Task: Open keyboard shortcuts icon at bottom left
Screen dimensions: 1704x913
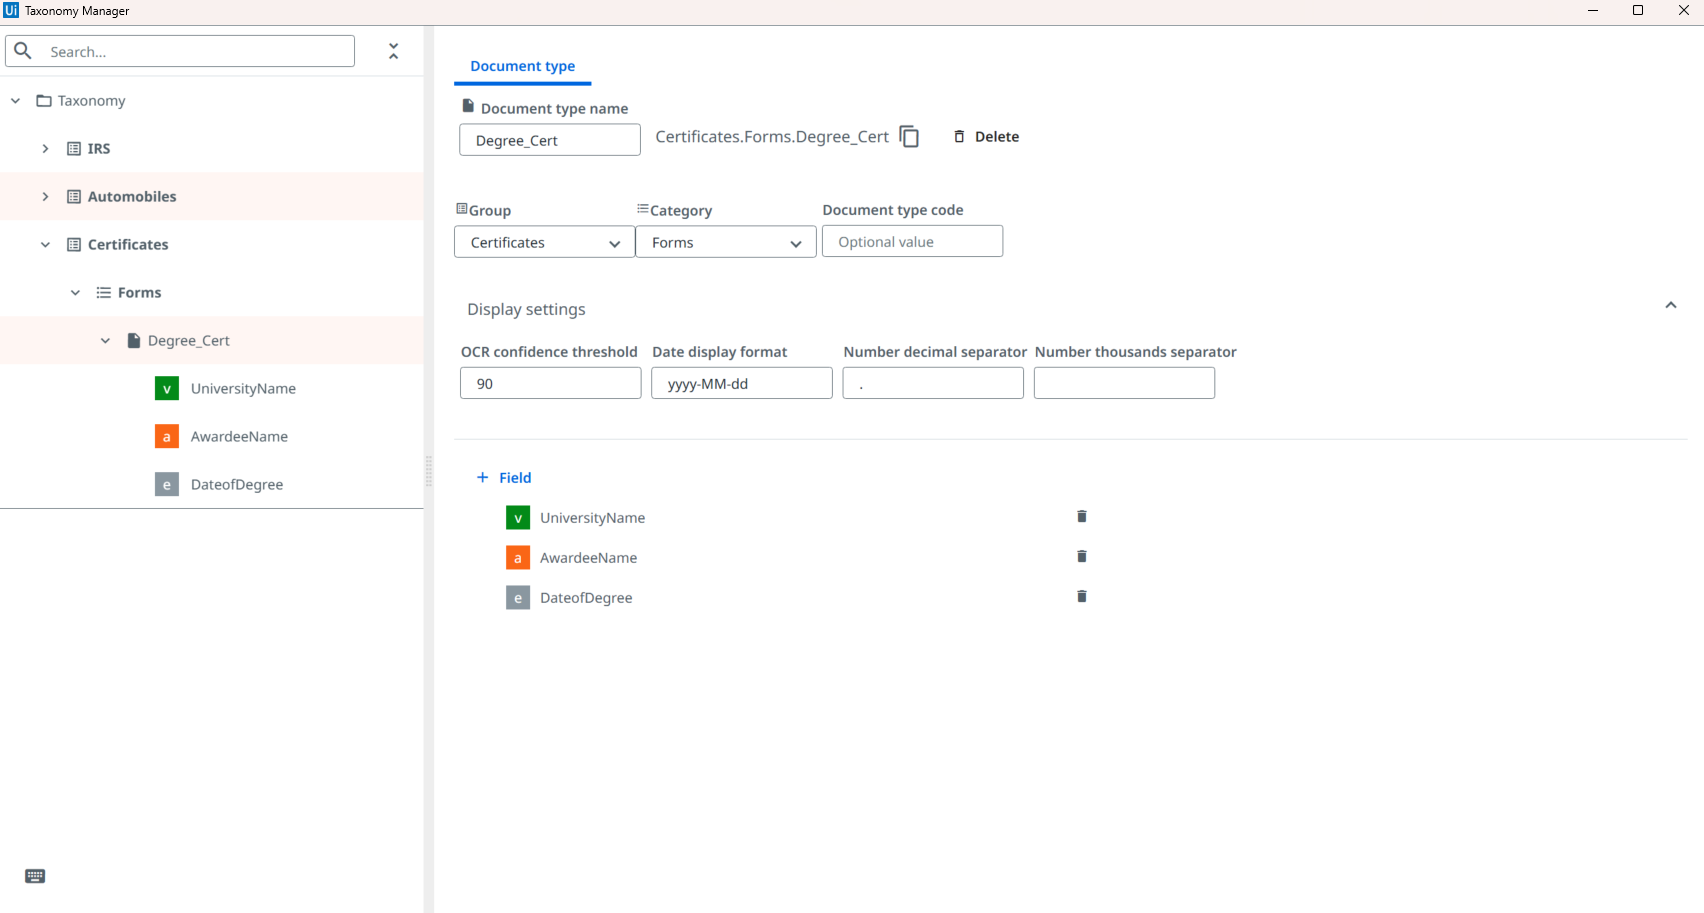Action: pos(35,876)
